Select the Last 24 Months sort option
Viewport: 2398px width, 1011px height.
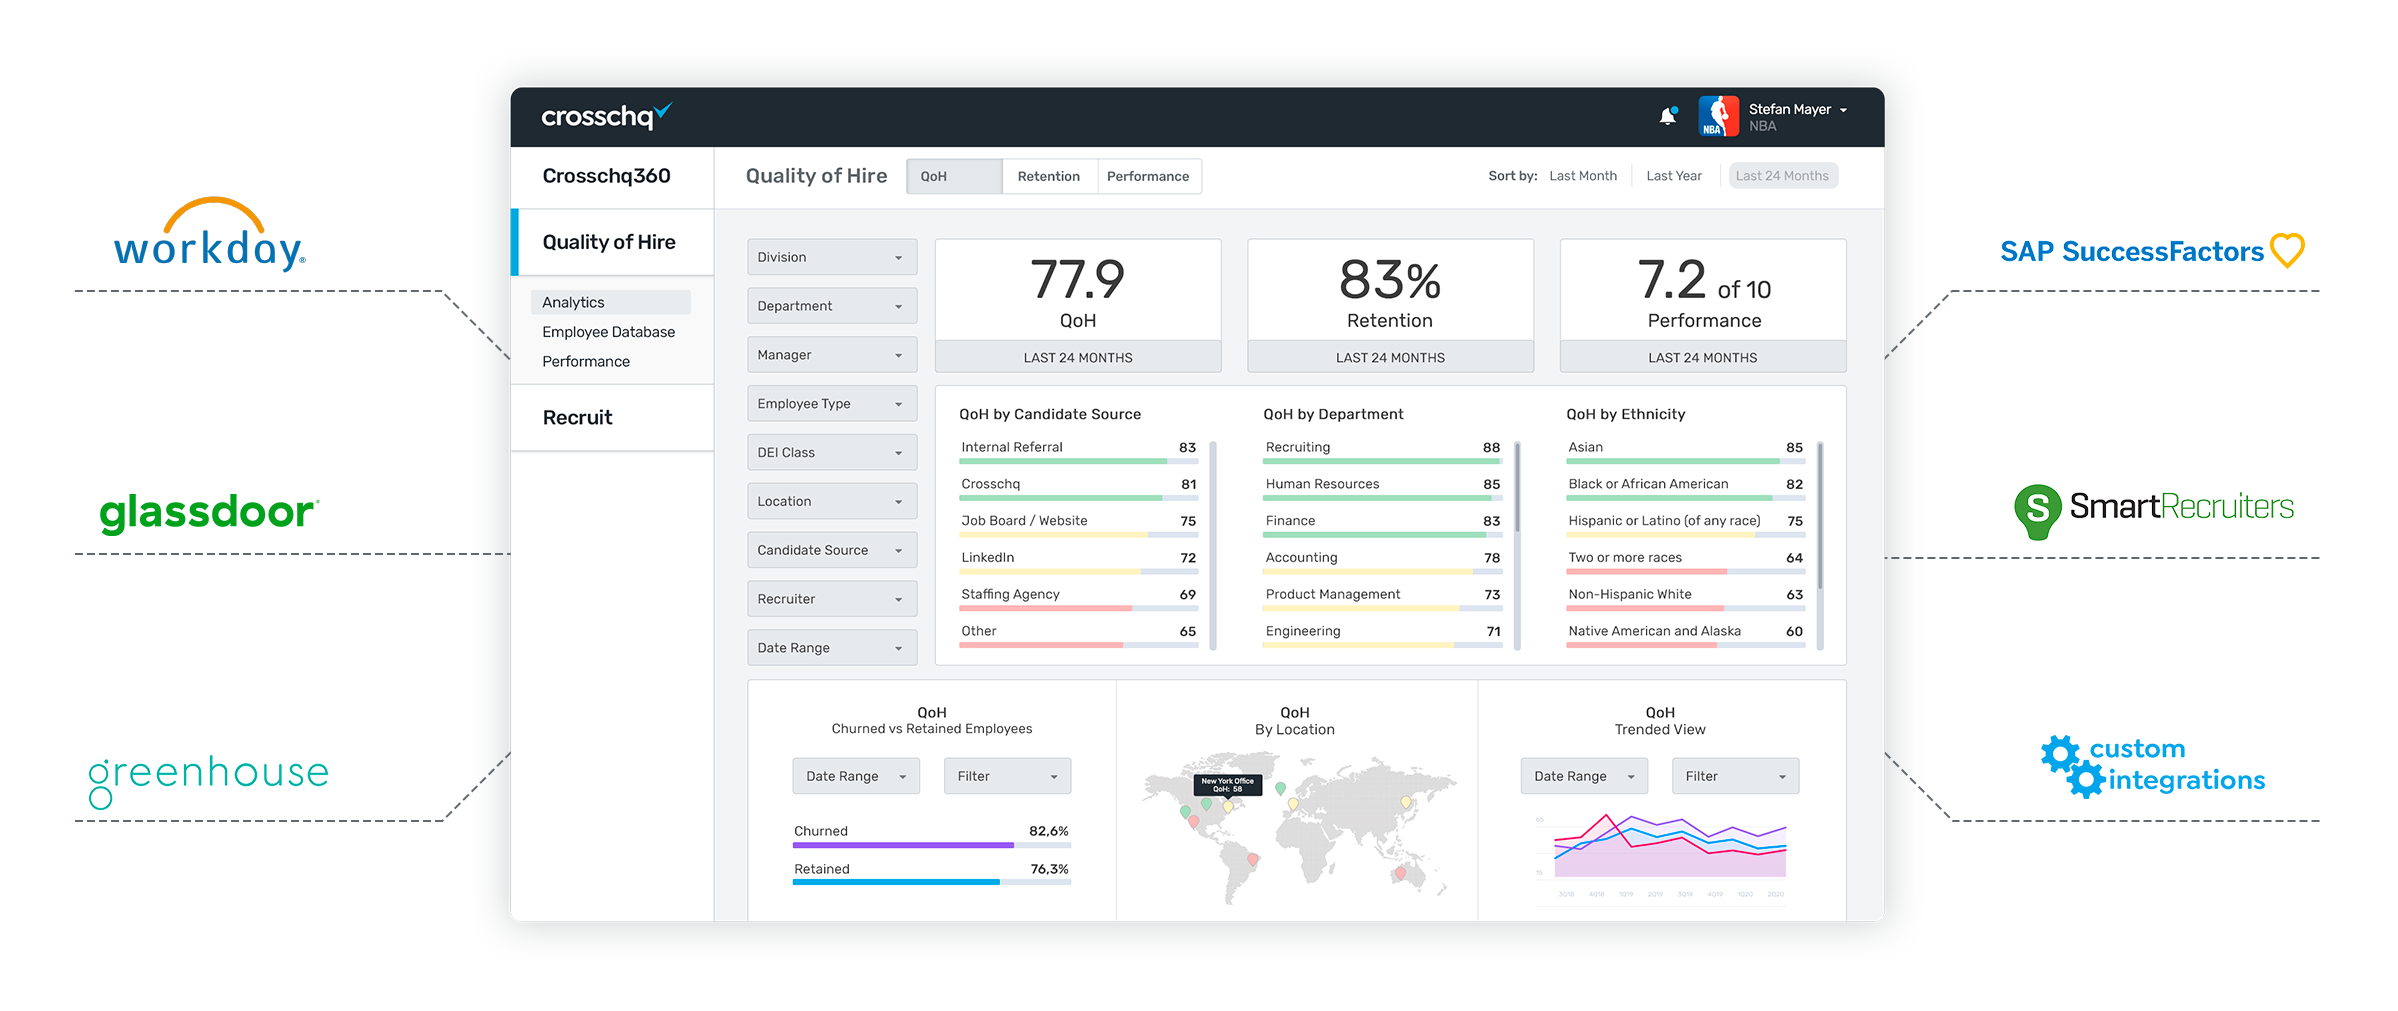coord(1782,176)
